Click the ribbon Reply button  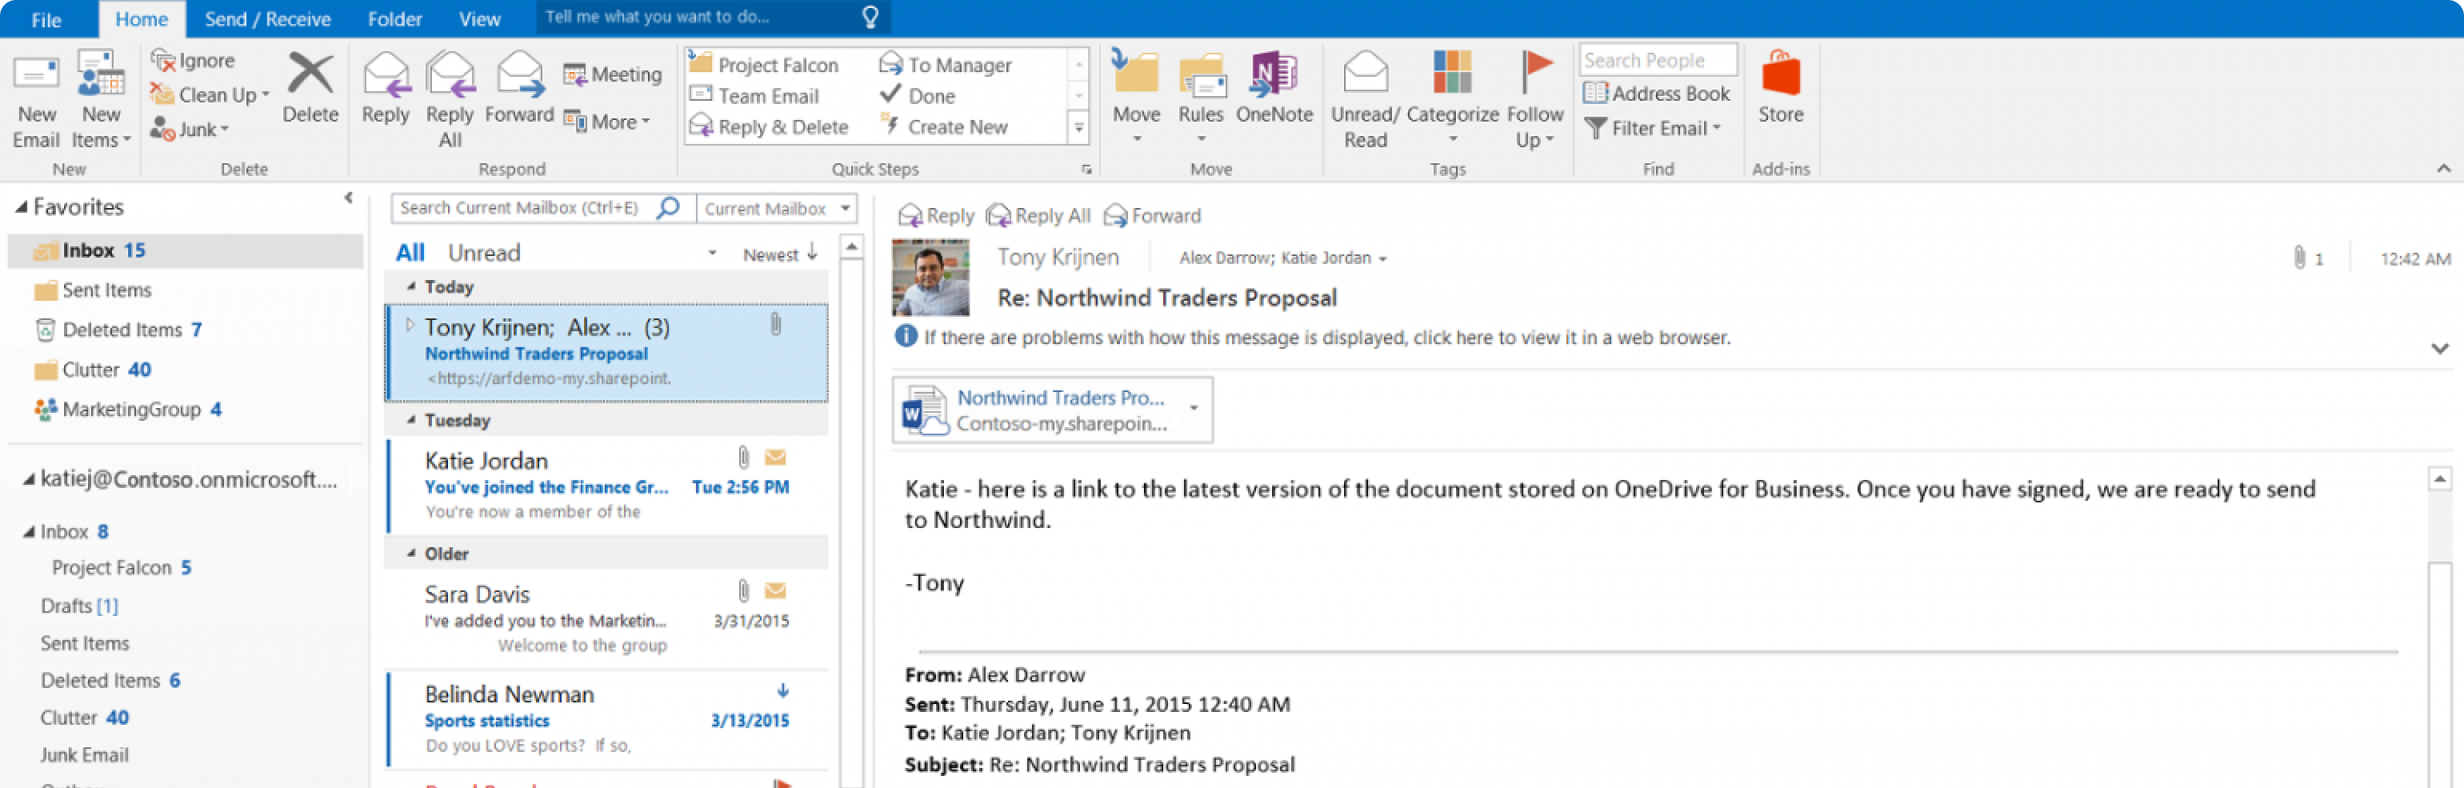pos(385,89)
